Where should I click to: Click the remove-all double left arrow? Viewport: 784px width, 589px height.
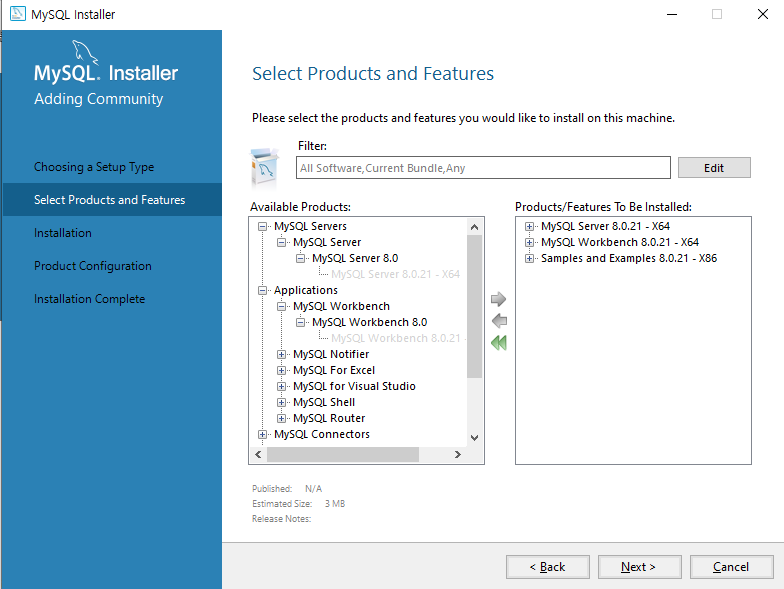coord(499,342)
